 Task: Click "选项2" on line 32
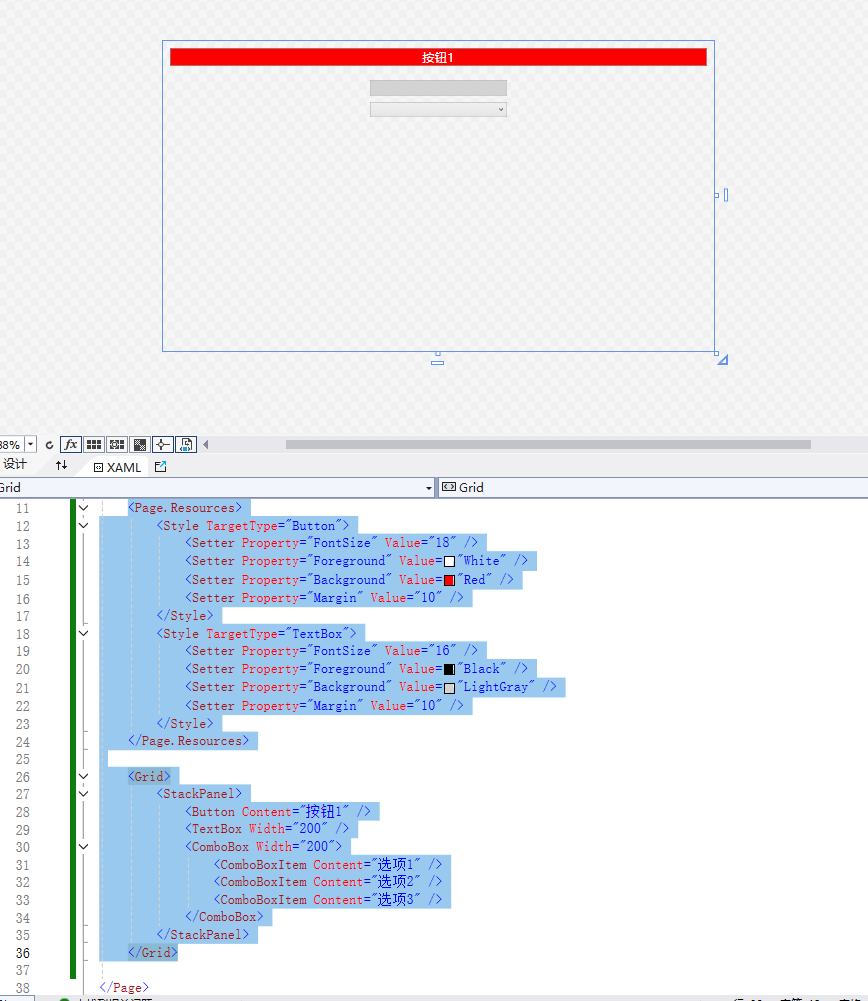(x=395, y=882)
